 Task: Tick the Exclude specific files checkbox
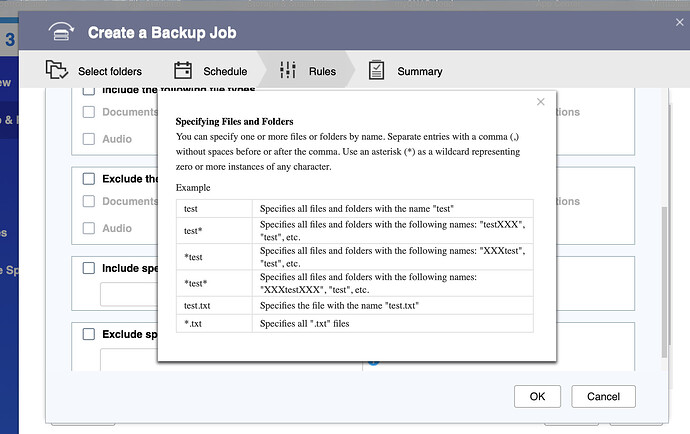click(89, 334)
